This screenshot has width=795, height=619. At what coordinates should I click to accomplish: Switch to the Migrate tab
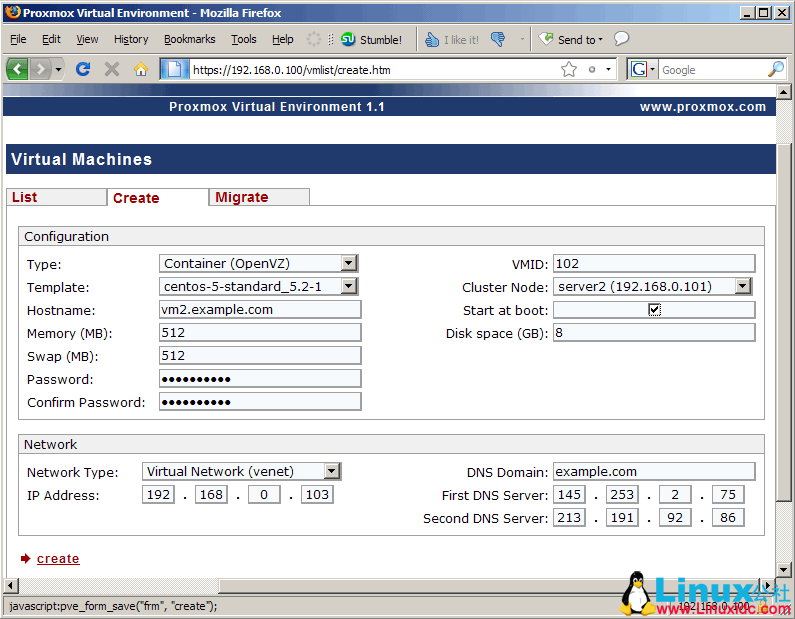(x=242, y=197)
